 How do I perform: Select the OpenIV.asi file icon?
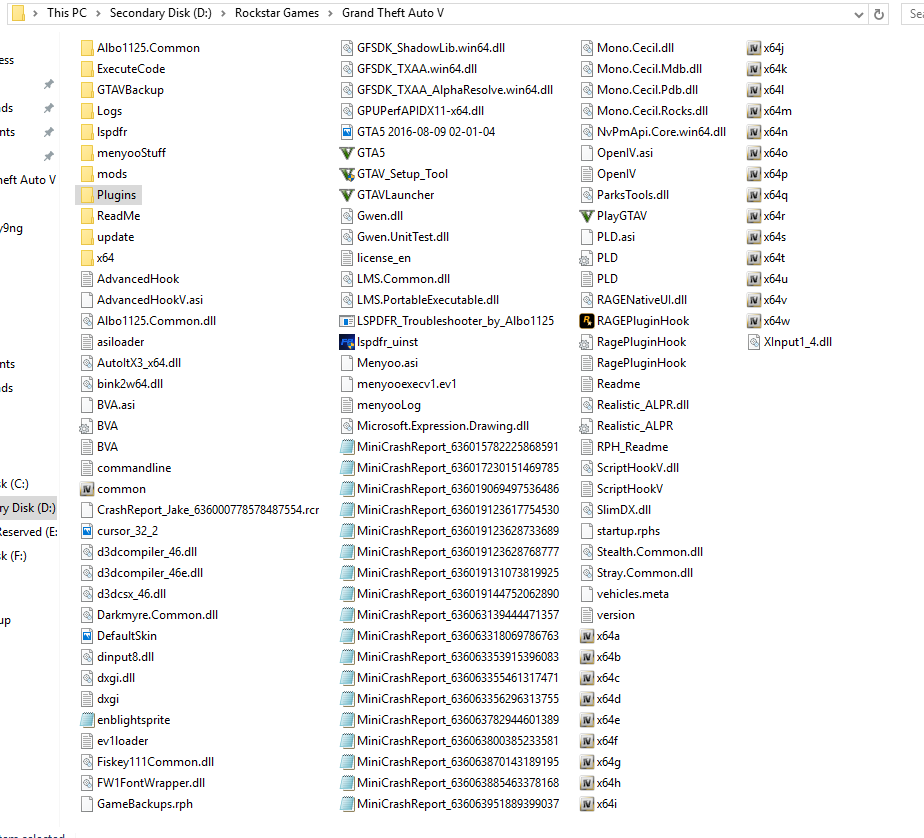click(587, 153)
